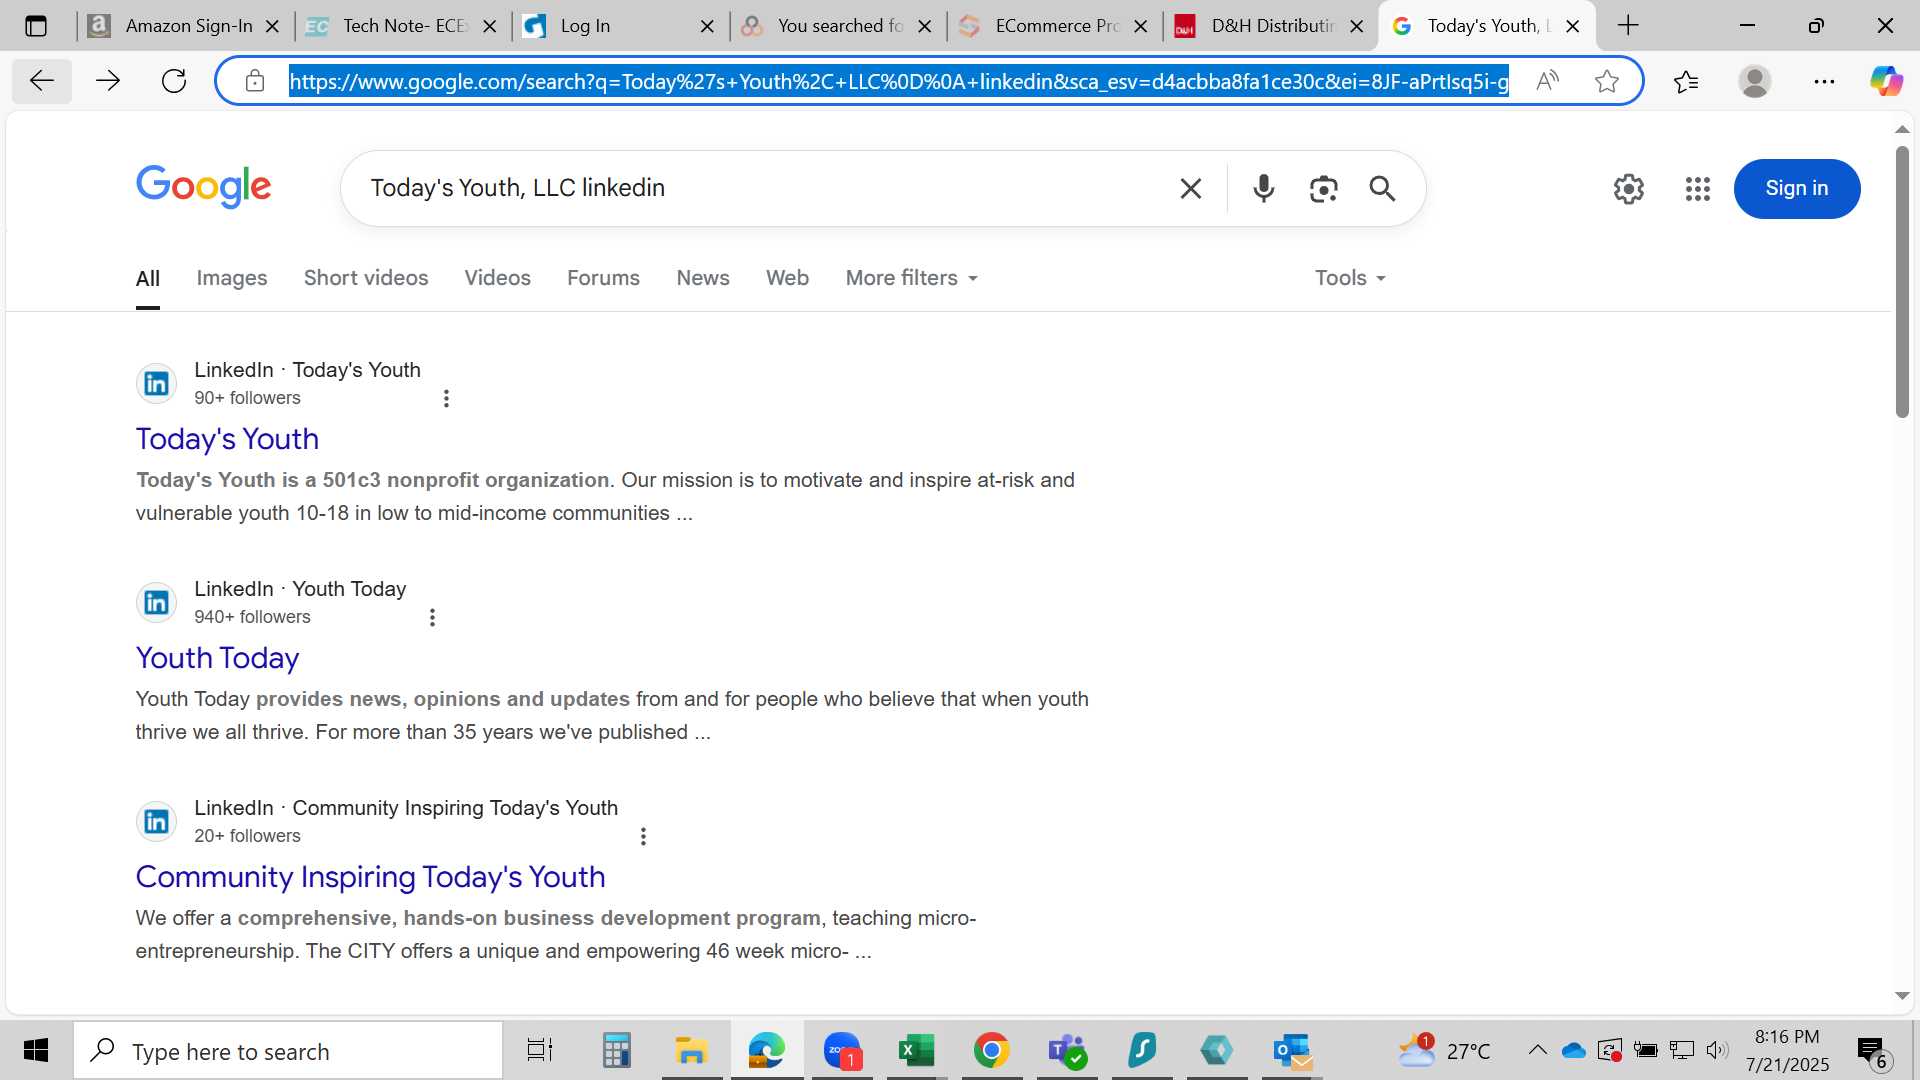Open Task View on the taskbar
The width and height of the screenshot is (1920, 1080).
(540, 1051)
